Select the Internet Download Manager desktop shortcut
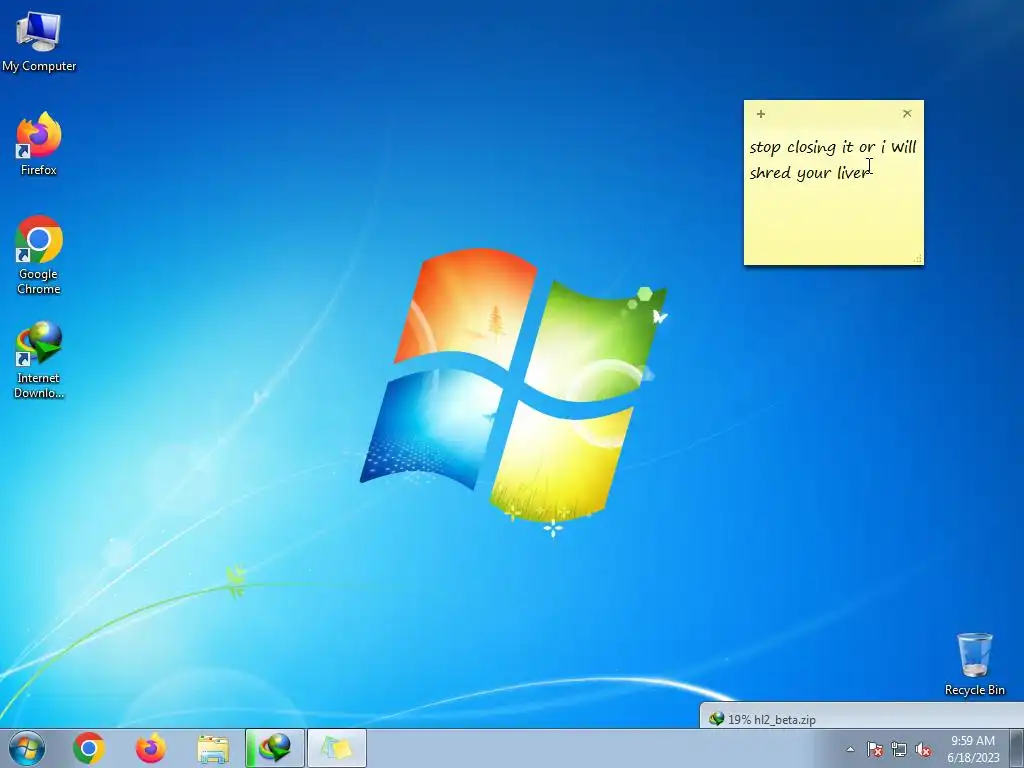The height and width of the screenshot is (768, 1024). pos(39,359)
